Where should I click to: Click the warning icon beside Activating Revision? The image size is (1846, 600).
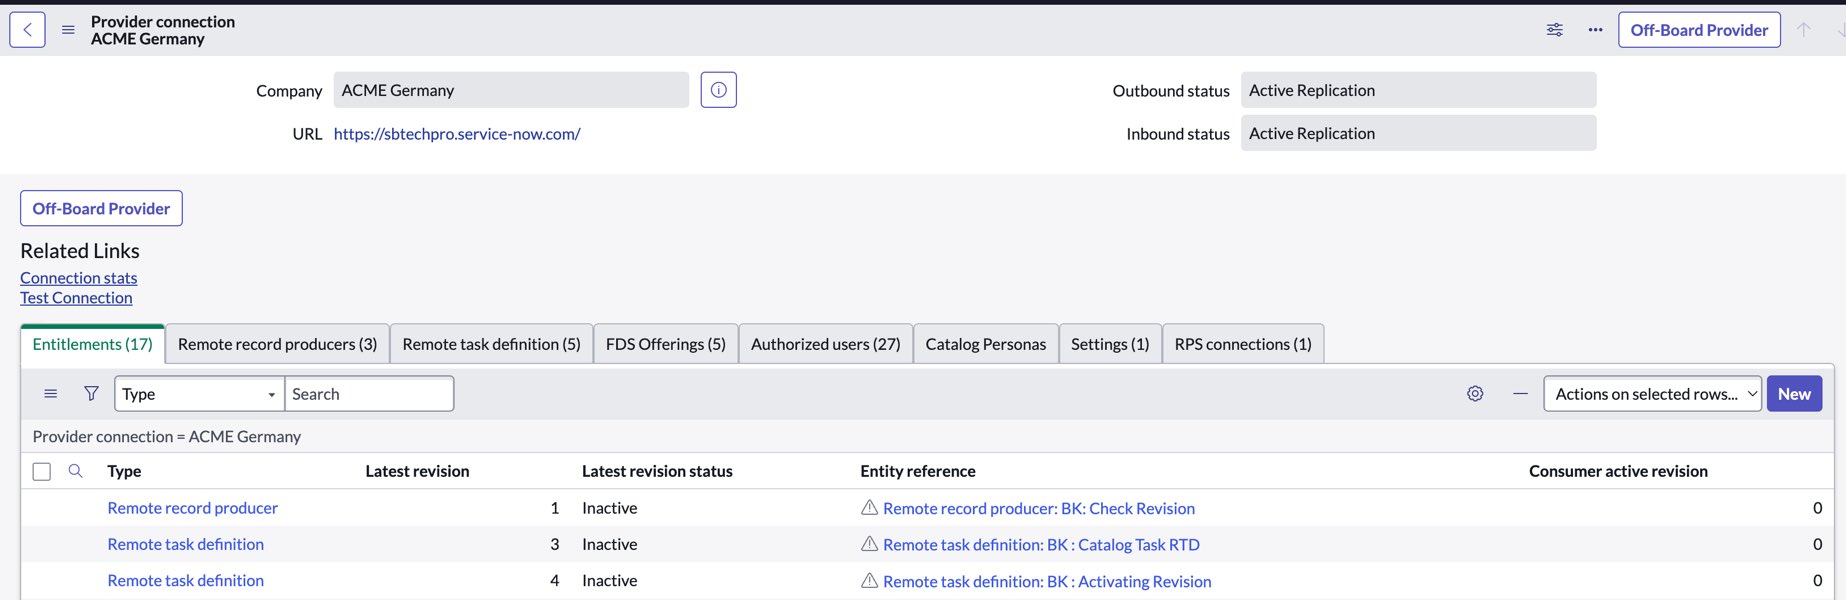tap(869, 581)
